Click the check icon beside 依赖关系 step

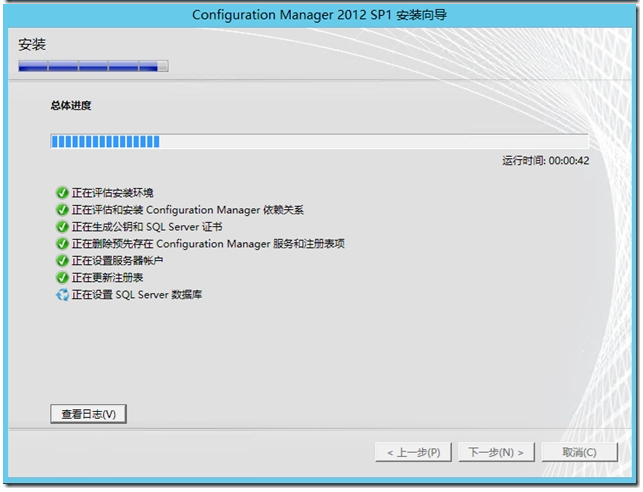[x=62, y=210]
